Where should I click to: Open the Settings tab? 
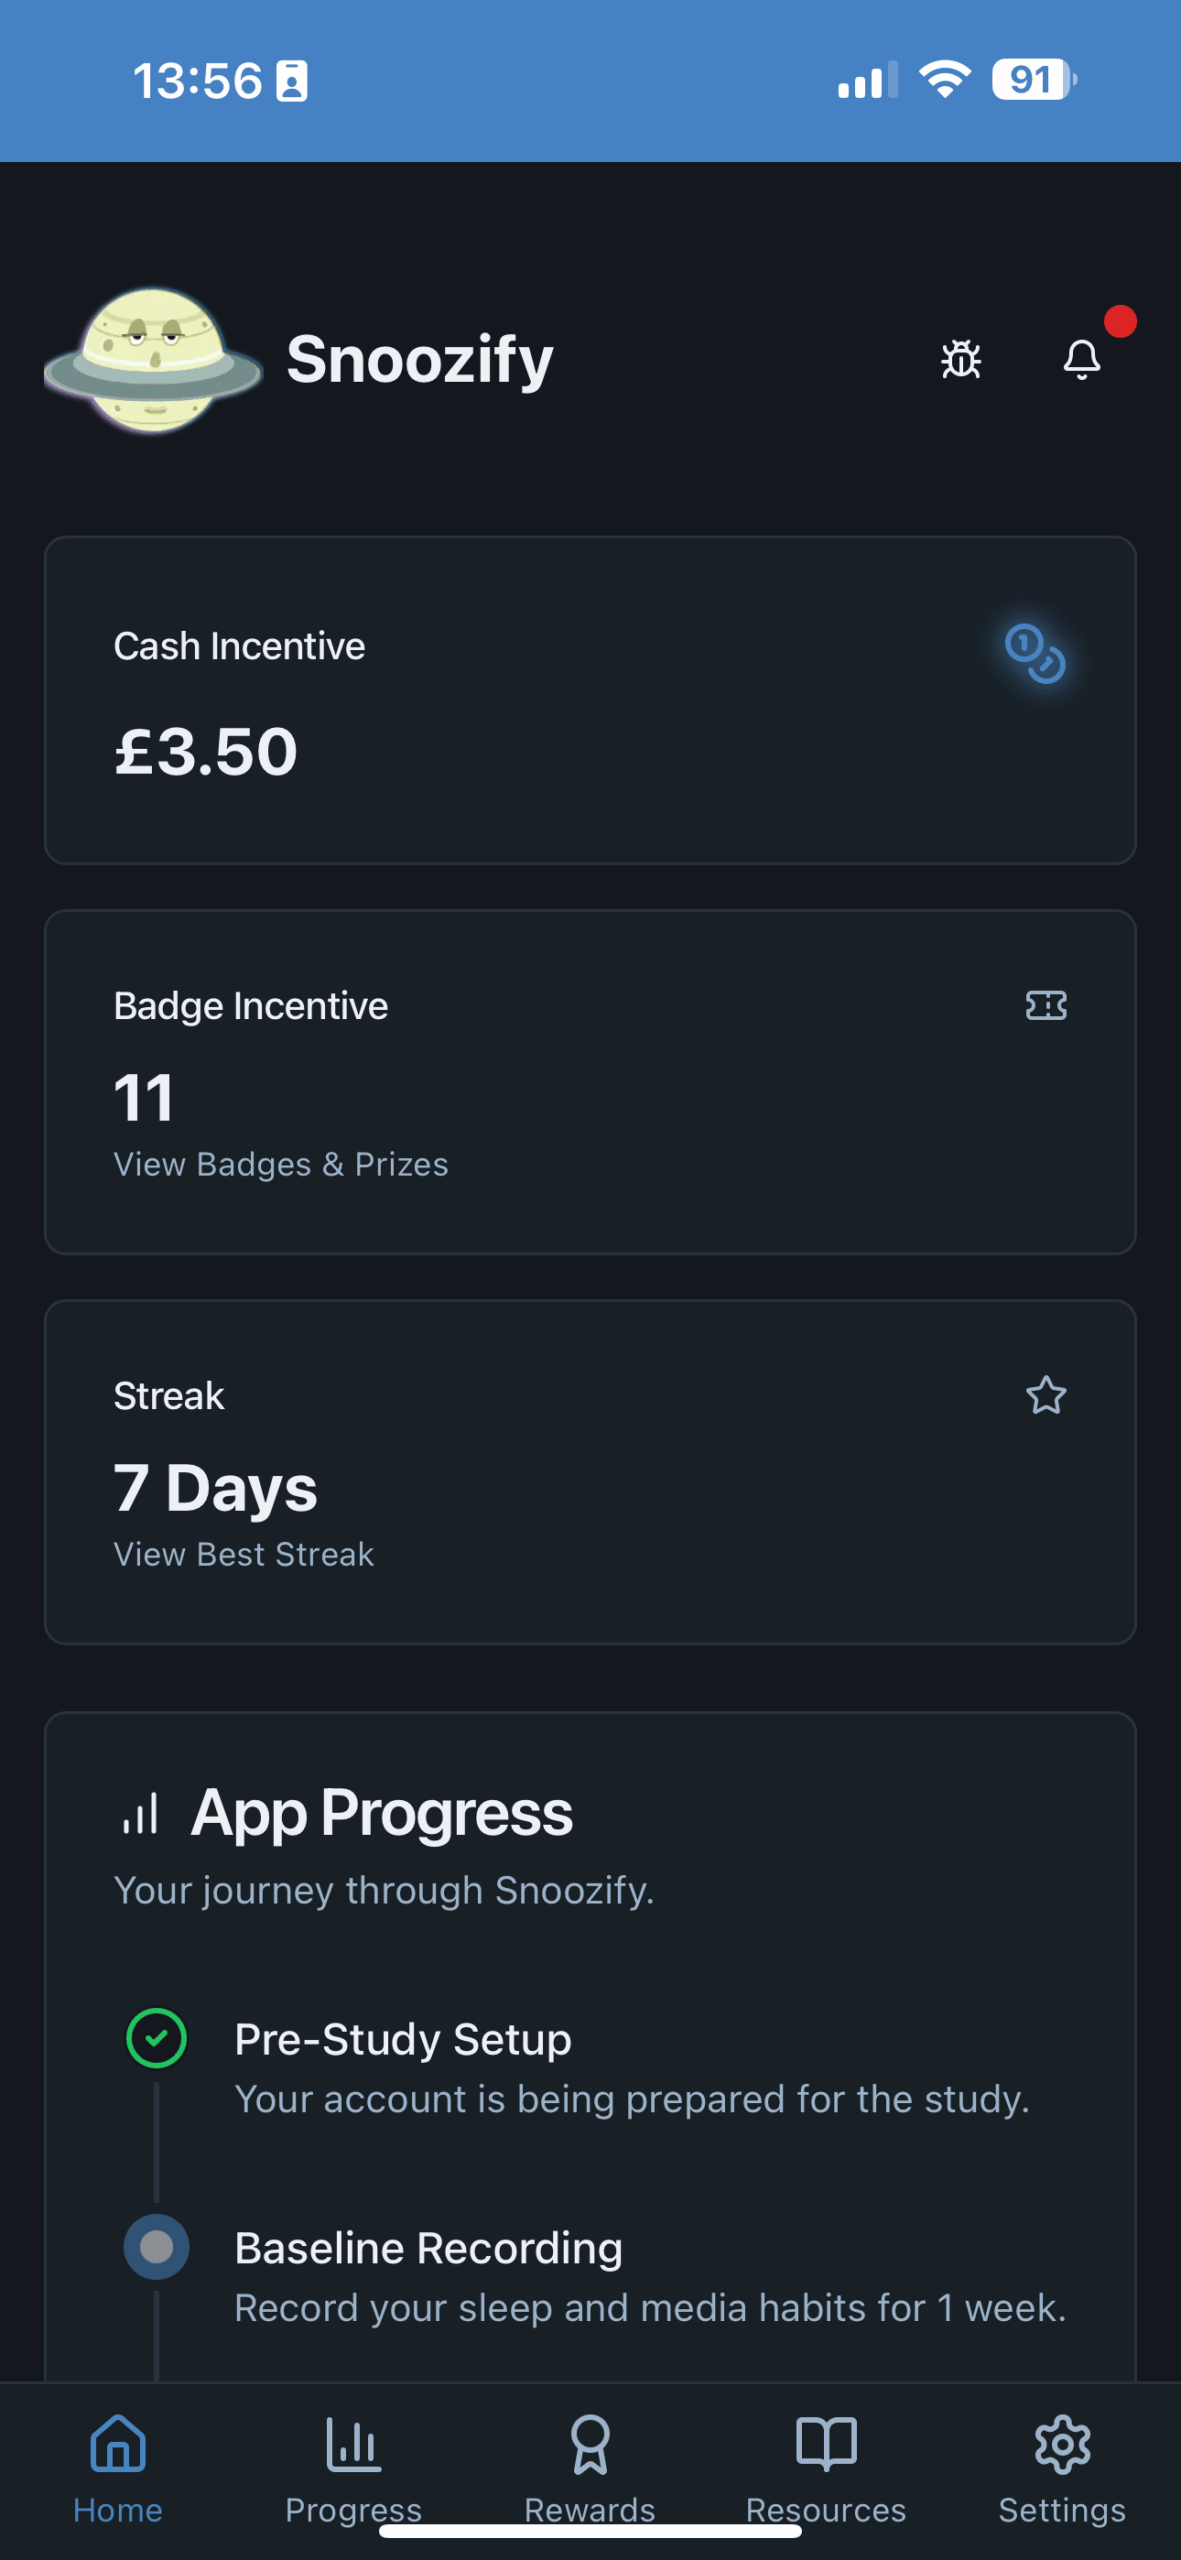[x=1062, y=2467]
